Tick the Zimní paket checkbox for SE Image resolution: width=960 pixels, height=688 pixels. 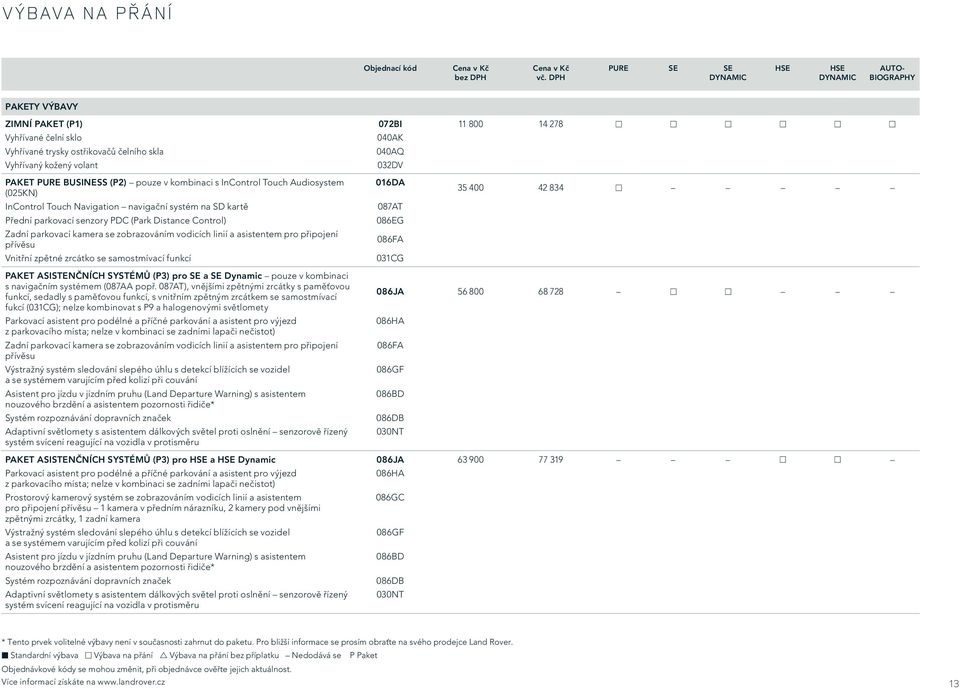point(673,124)
